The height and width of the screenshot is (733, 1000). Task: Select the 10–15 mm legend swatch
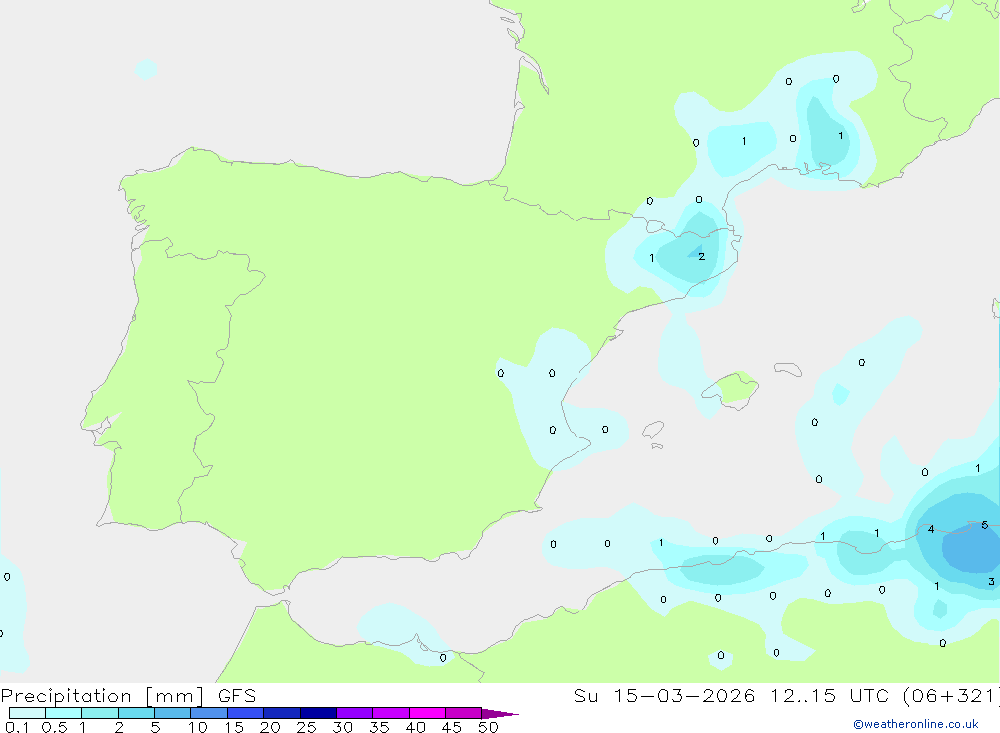(x=209, y=713)
